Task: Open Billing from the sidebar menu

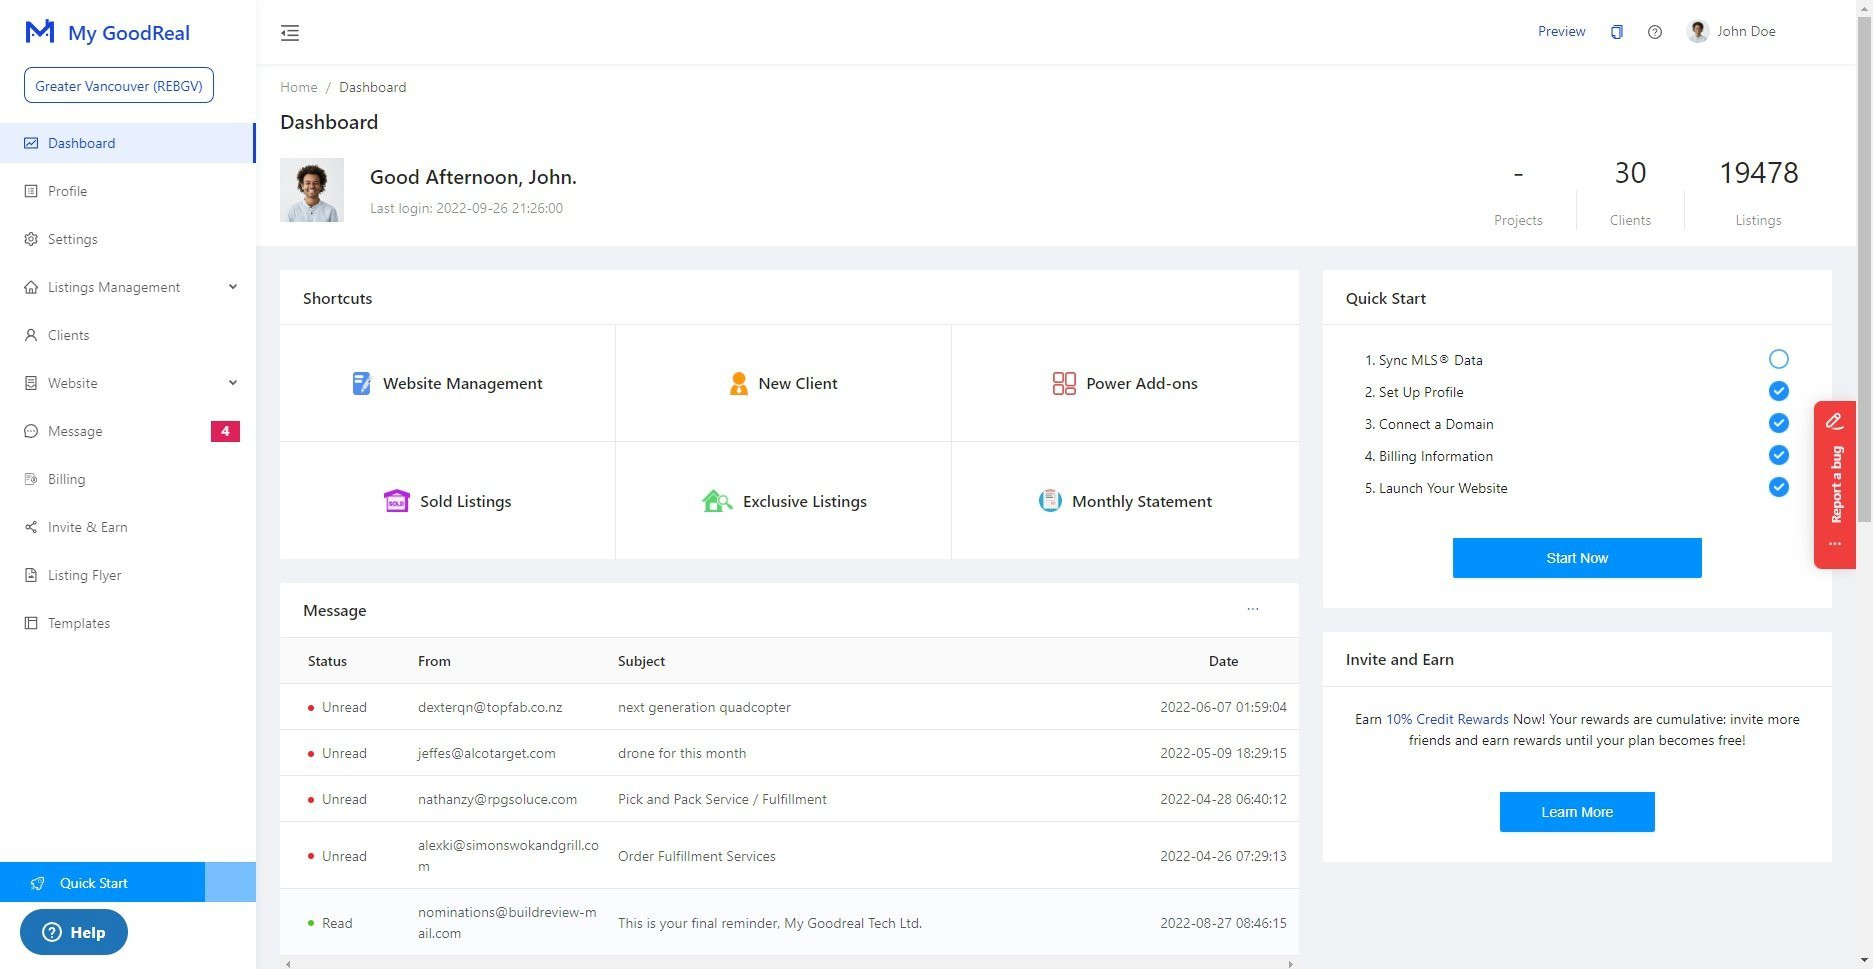Action: (x=67, y=479)
